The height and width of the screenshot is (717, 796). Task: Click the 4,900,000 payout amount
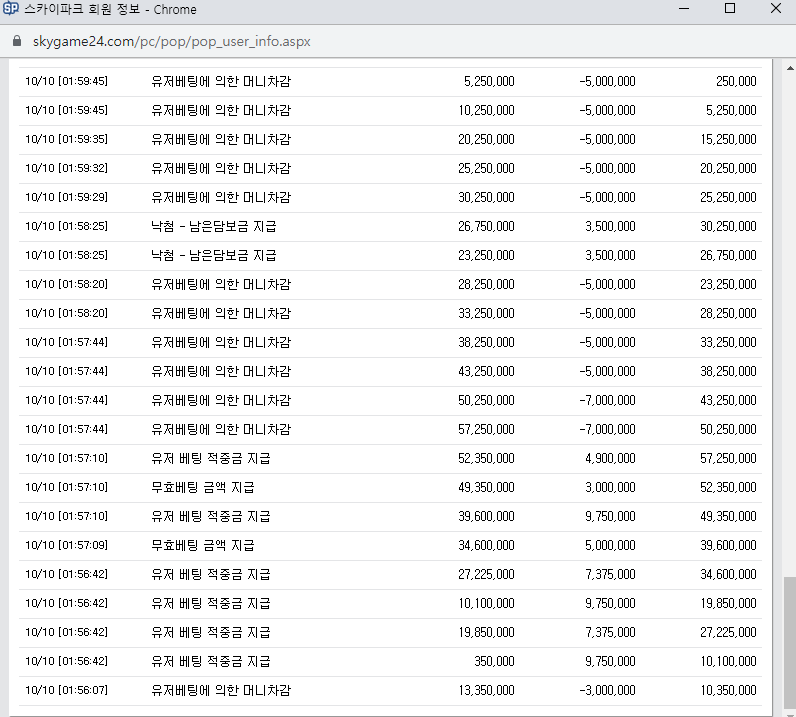[x=609, y=458]
